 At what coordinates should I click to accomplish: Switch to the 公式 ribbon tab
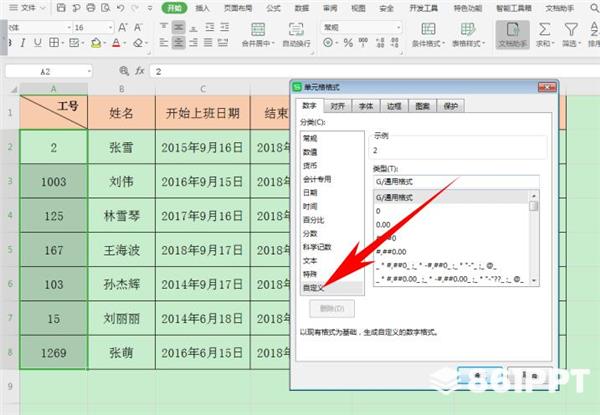273,8
